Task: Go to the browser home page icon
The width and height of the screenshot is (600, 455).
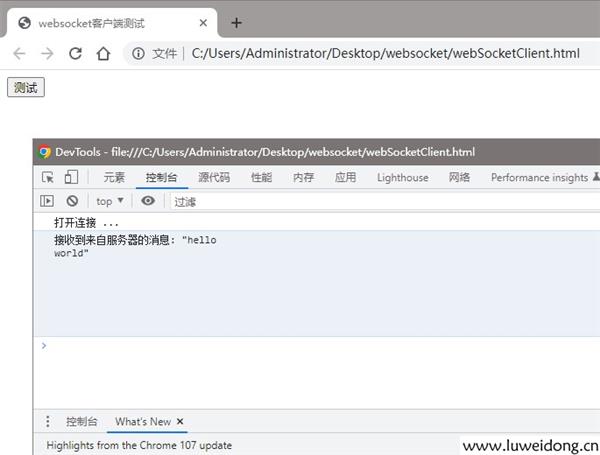Action: (x=103, y=54)
